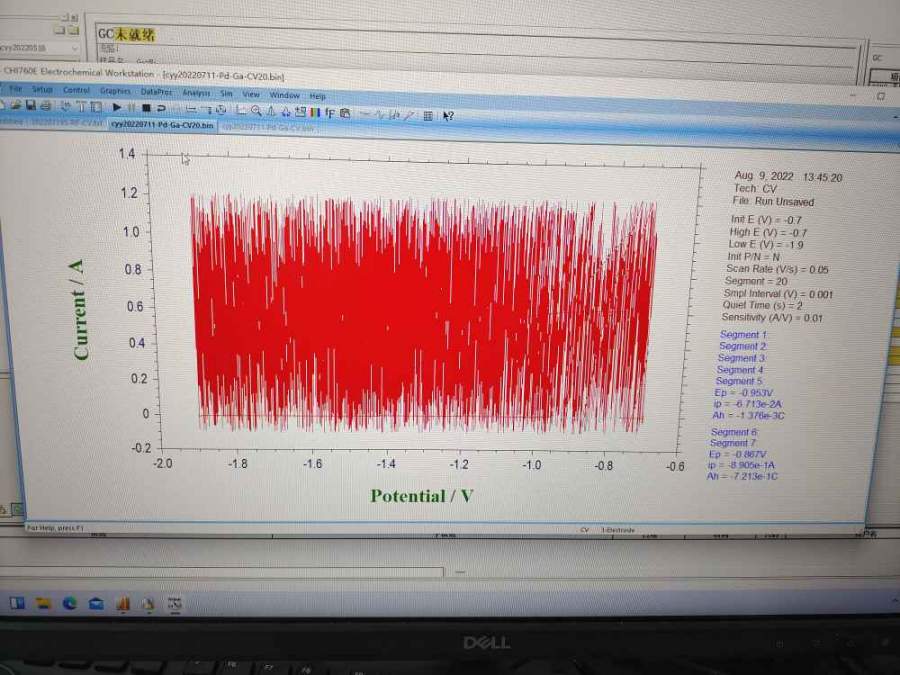
Task: Select the Zoom magnifier tool
Action: 257,110
